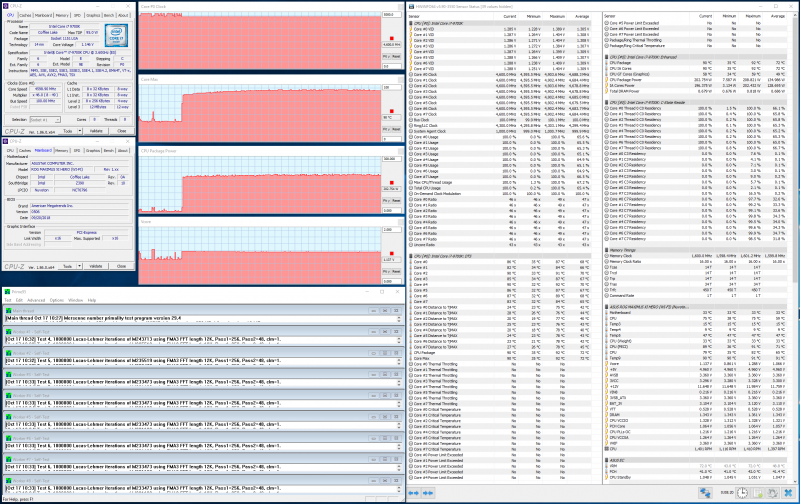Select the CPU [#0] Intel Core i7-9700K DTS group header
Viewport: 800px width, 504px height.
pyautogui.click(x=500, y=256)
